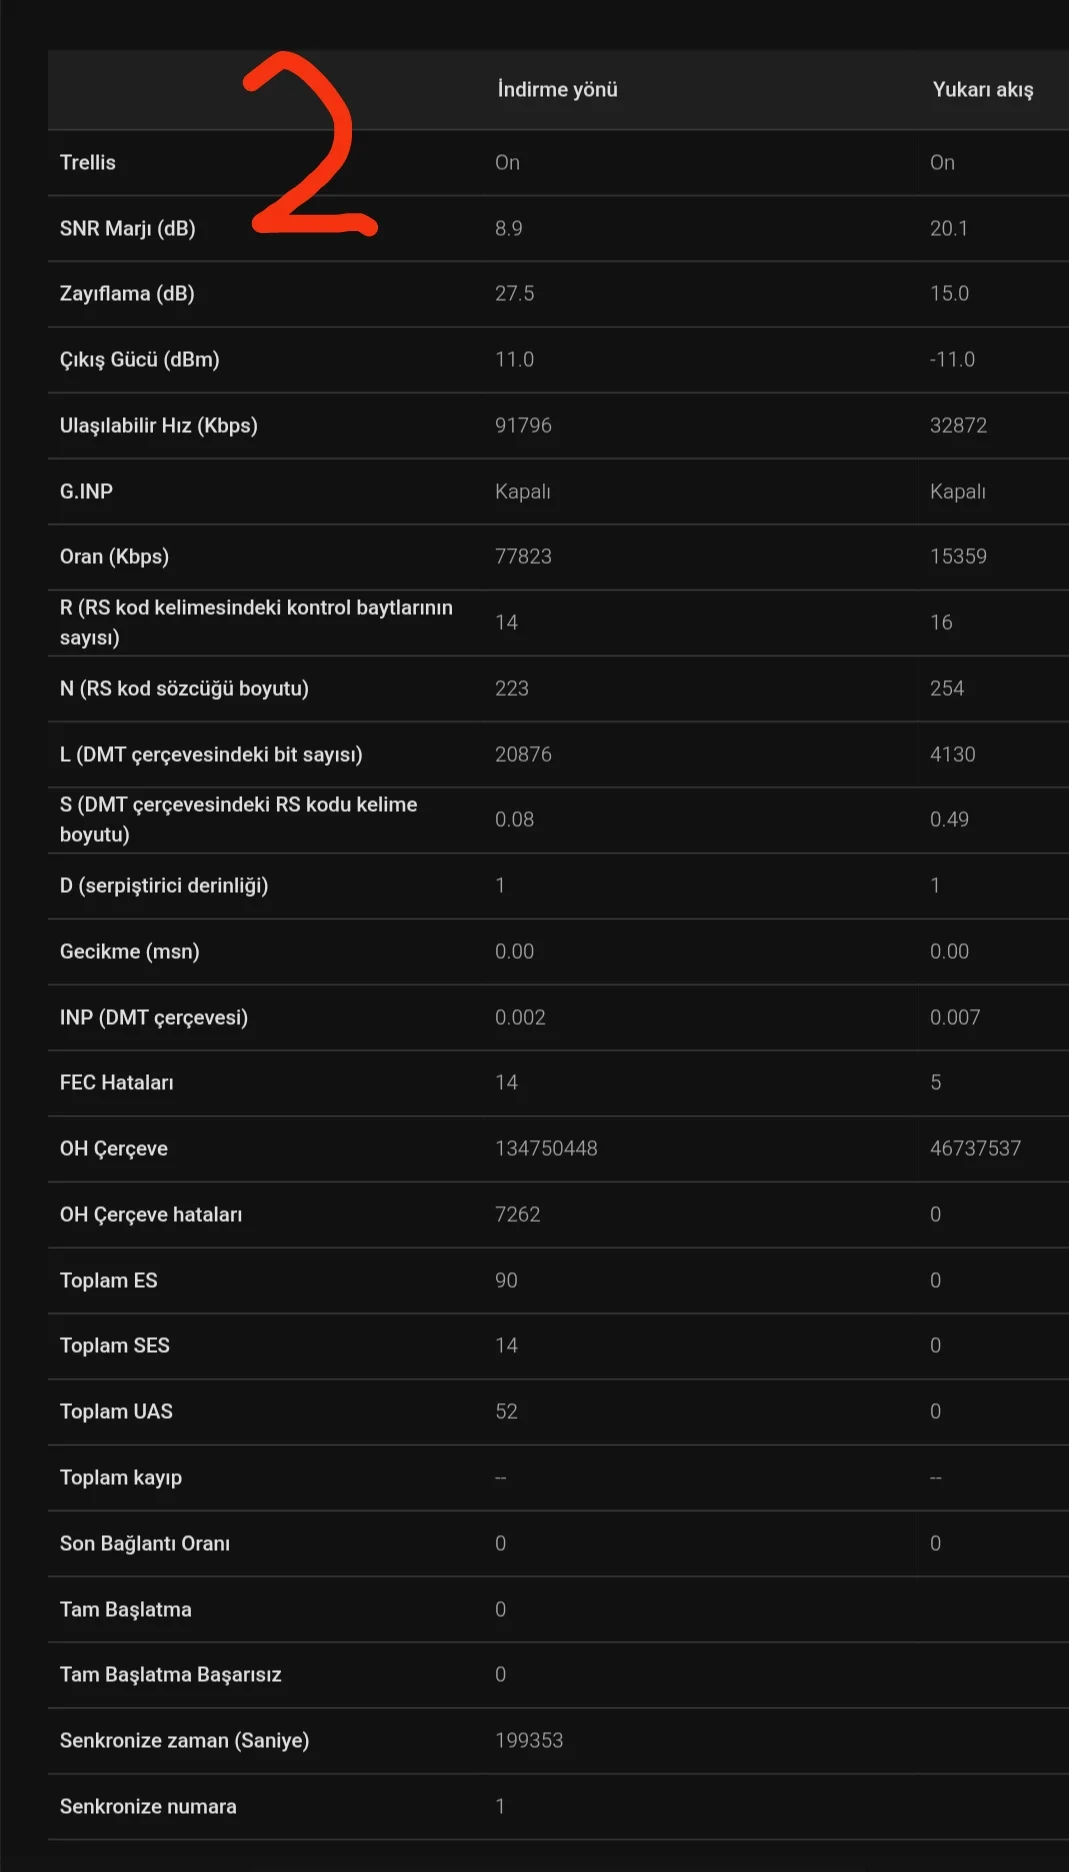Click the Senkronize zaman value 199353

coord(529,1741)
